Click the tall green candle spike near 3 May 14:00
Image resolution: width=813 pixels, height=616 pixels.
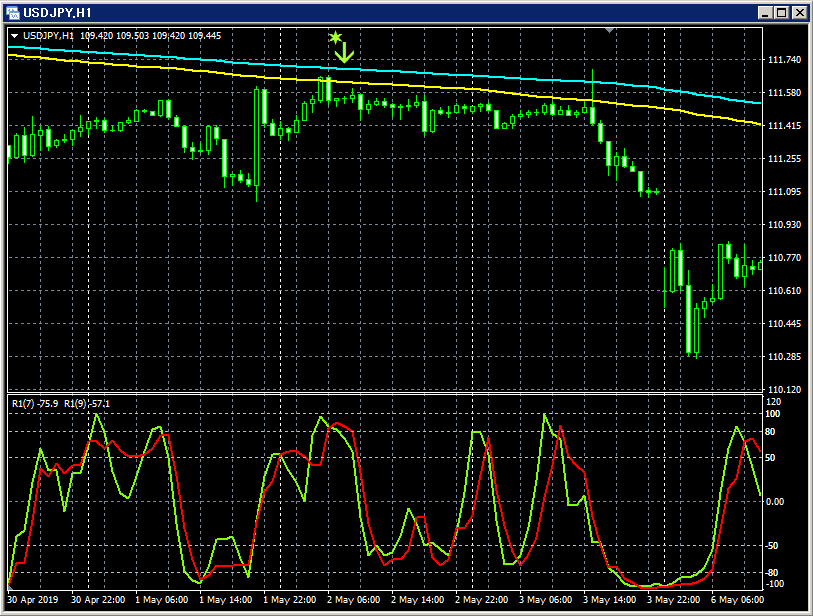point(592,100)
